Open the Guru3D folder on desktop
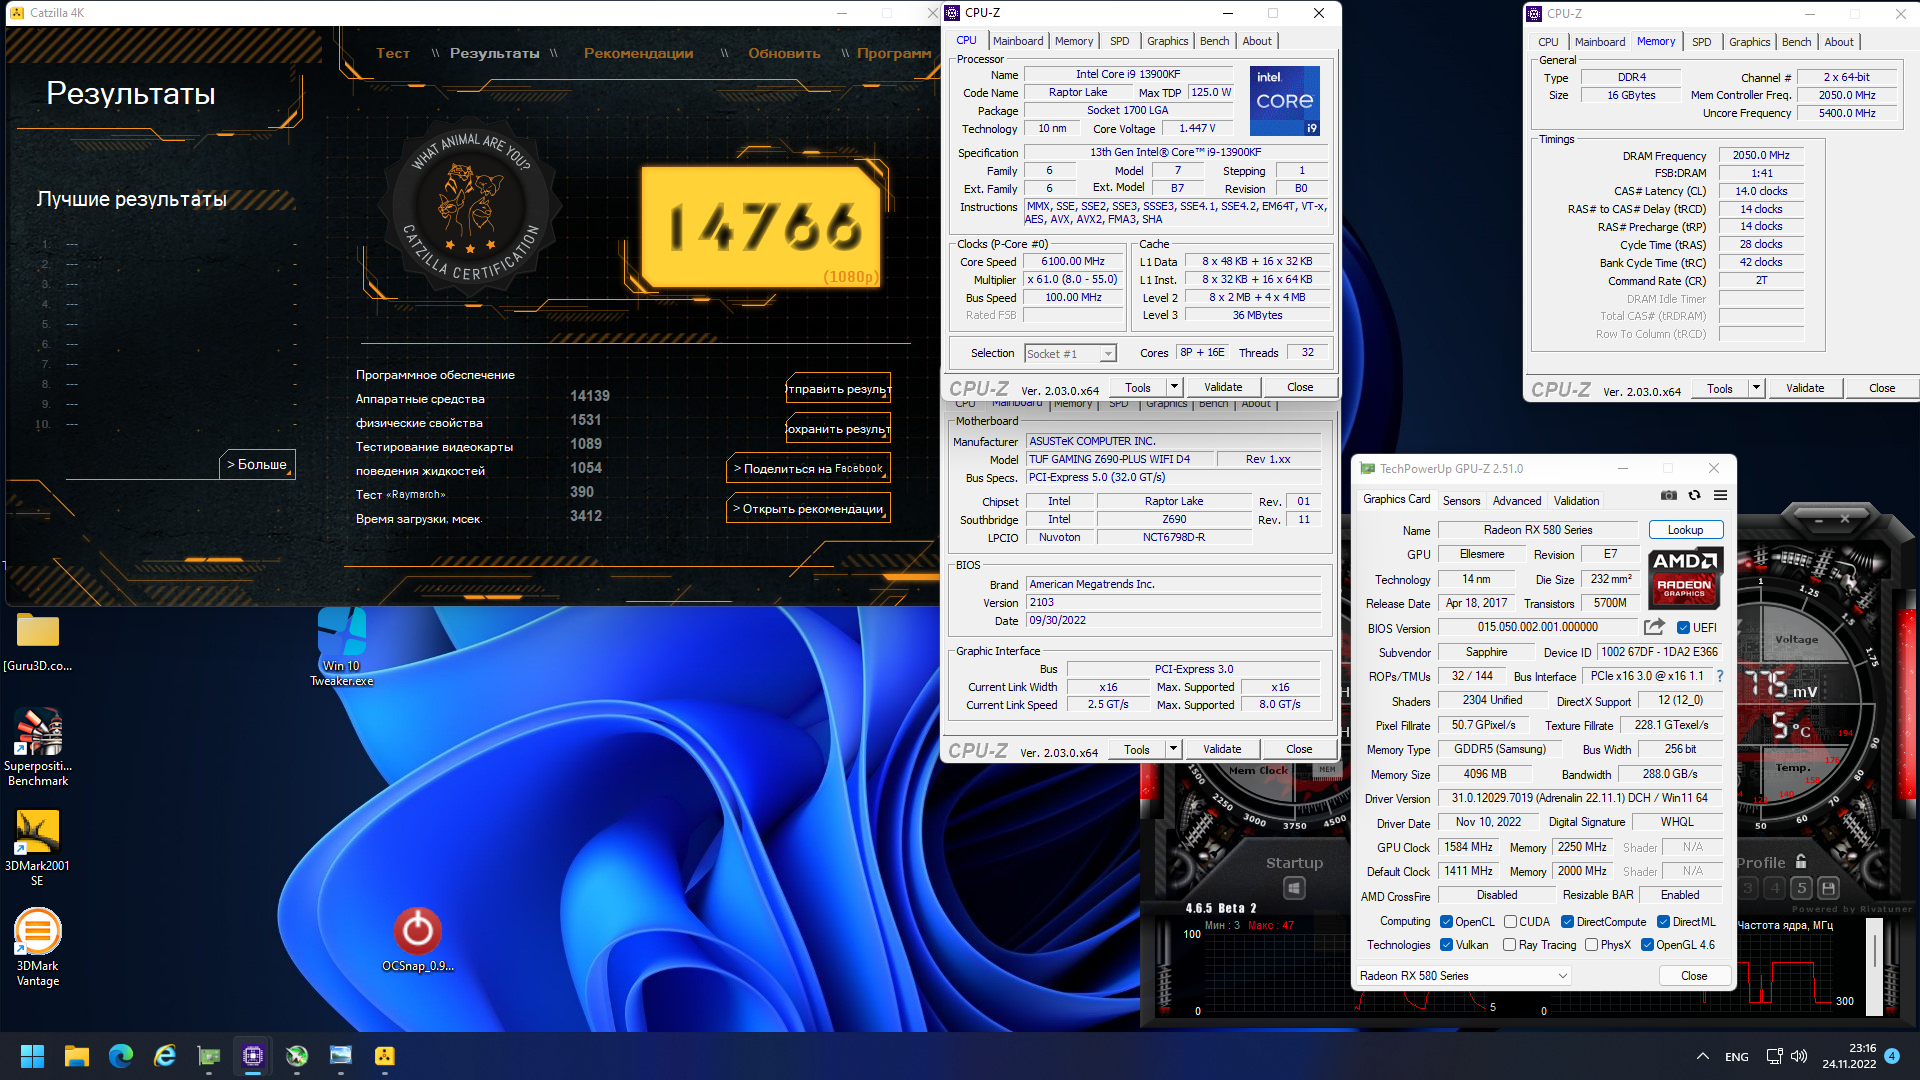This screenshot has height=1080, width=1920. click(38, 642)
